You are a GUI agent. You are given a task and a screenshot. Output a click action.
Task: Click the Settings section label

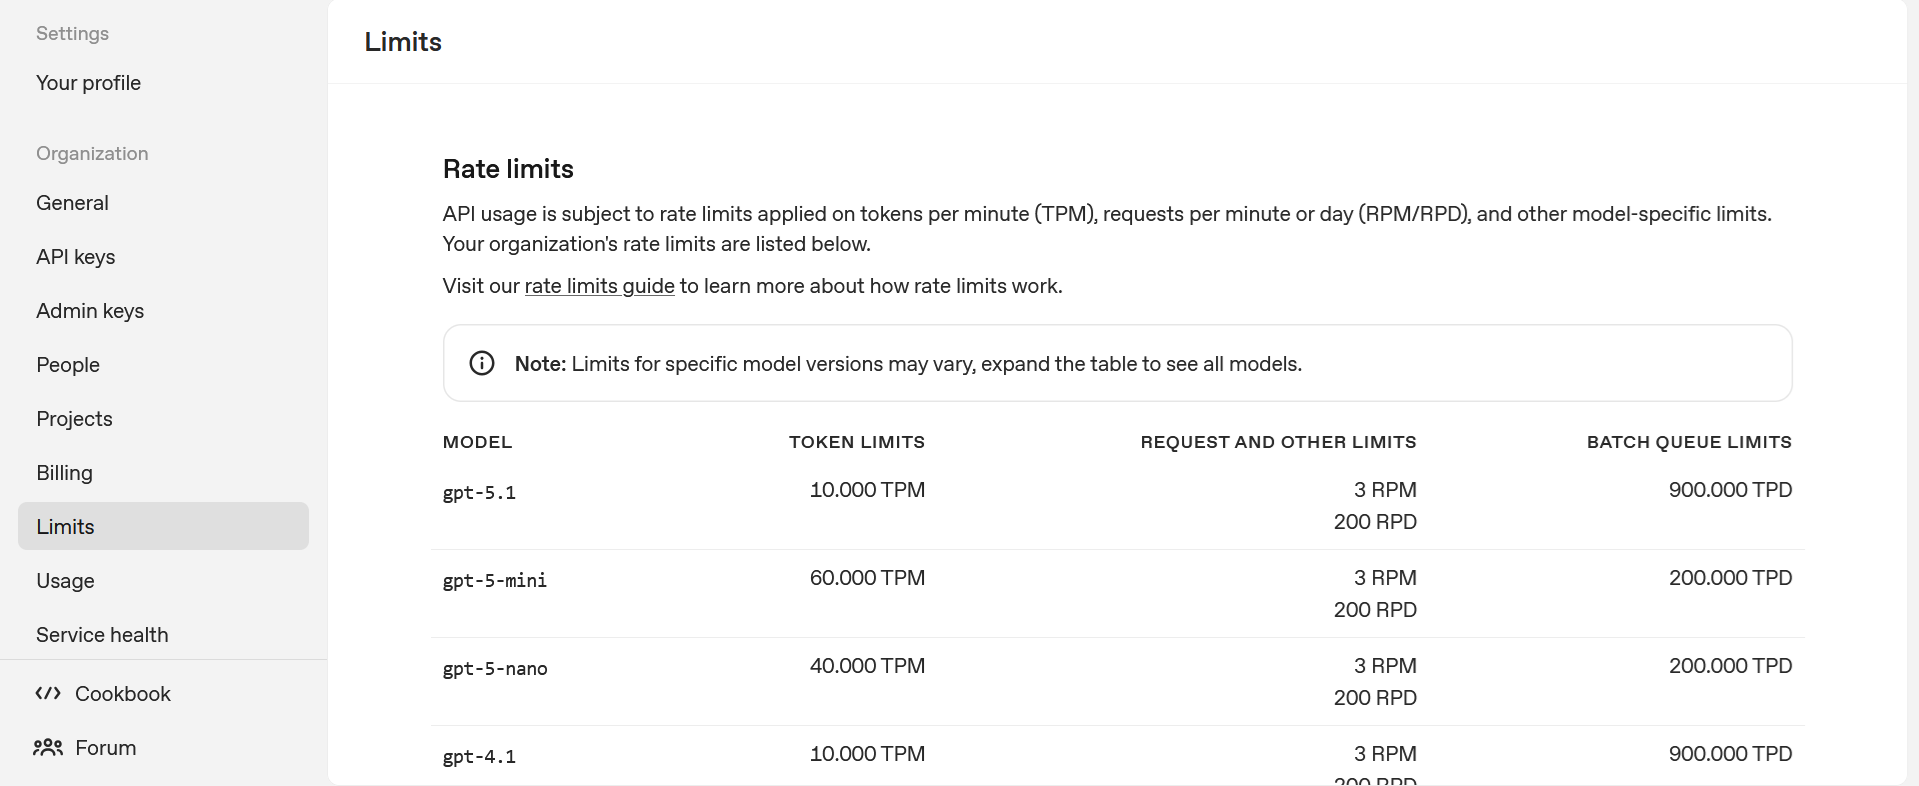coord(72,33)
